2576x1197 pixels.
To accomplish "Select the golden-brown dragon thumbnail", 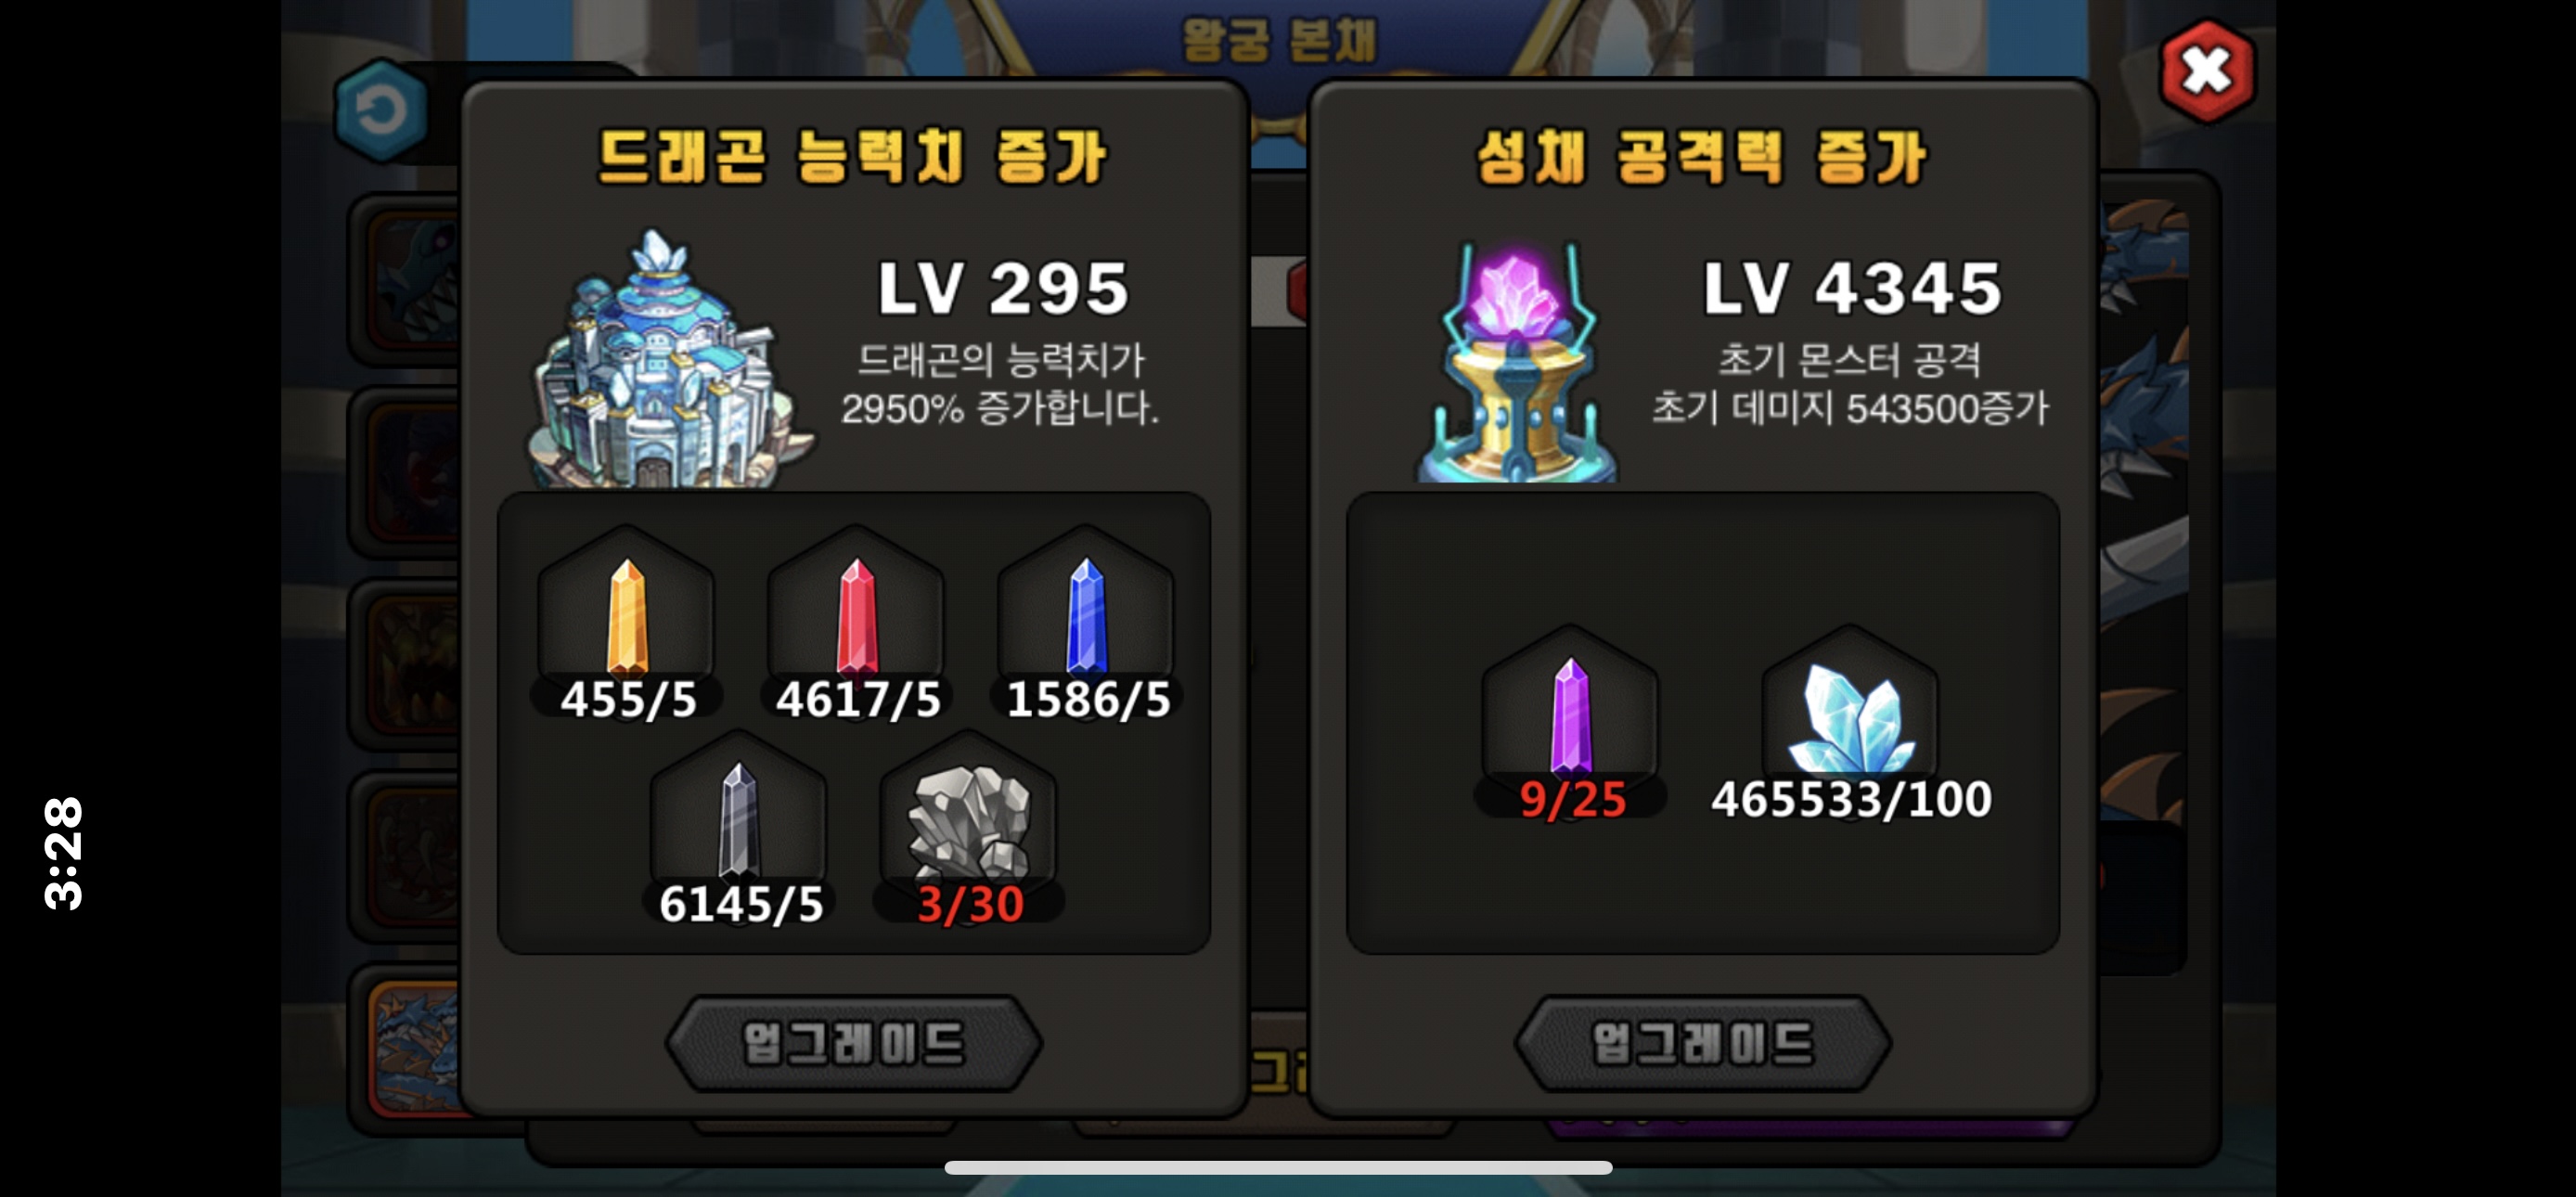I will (x=410, y=664).
